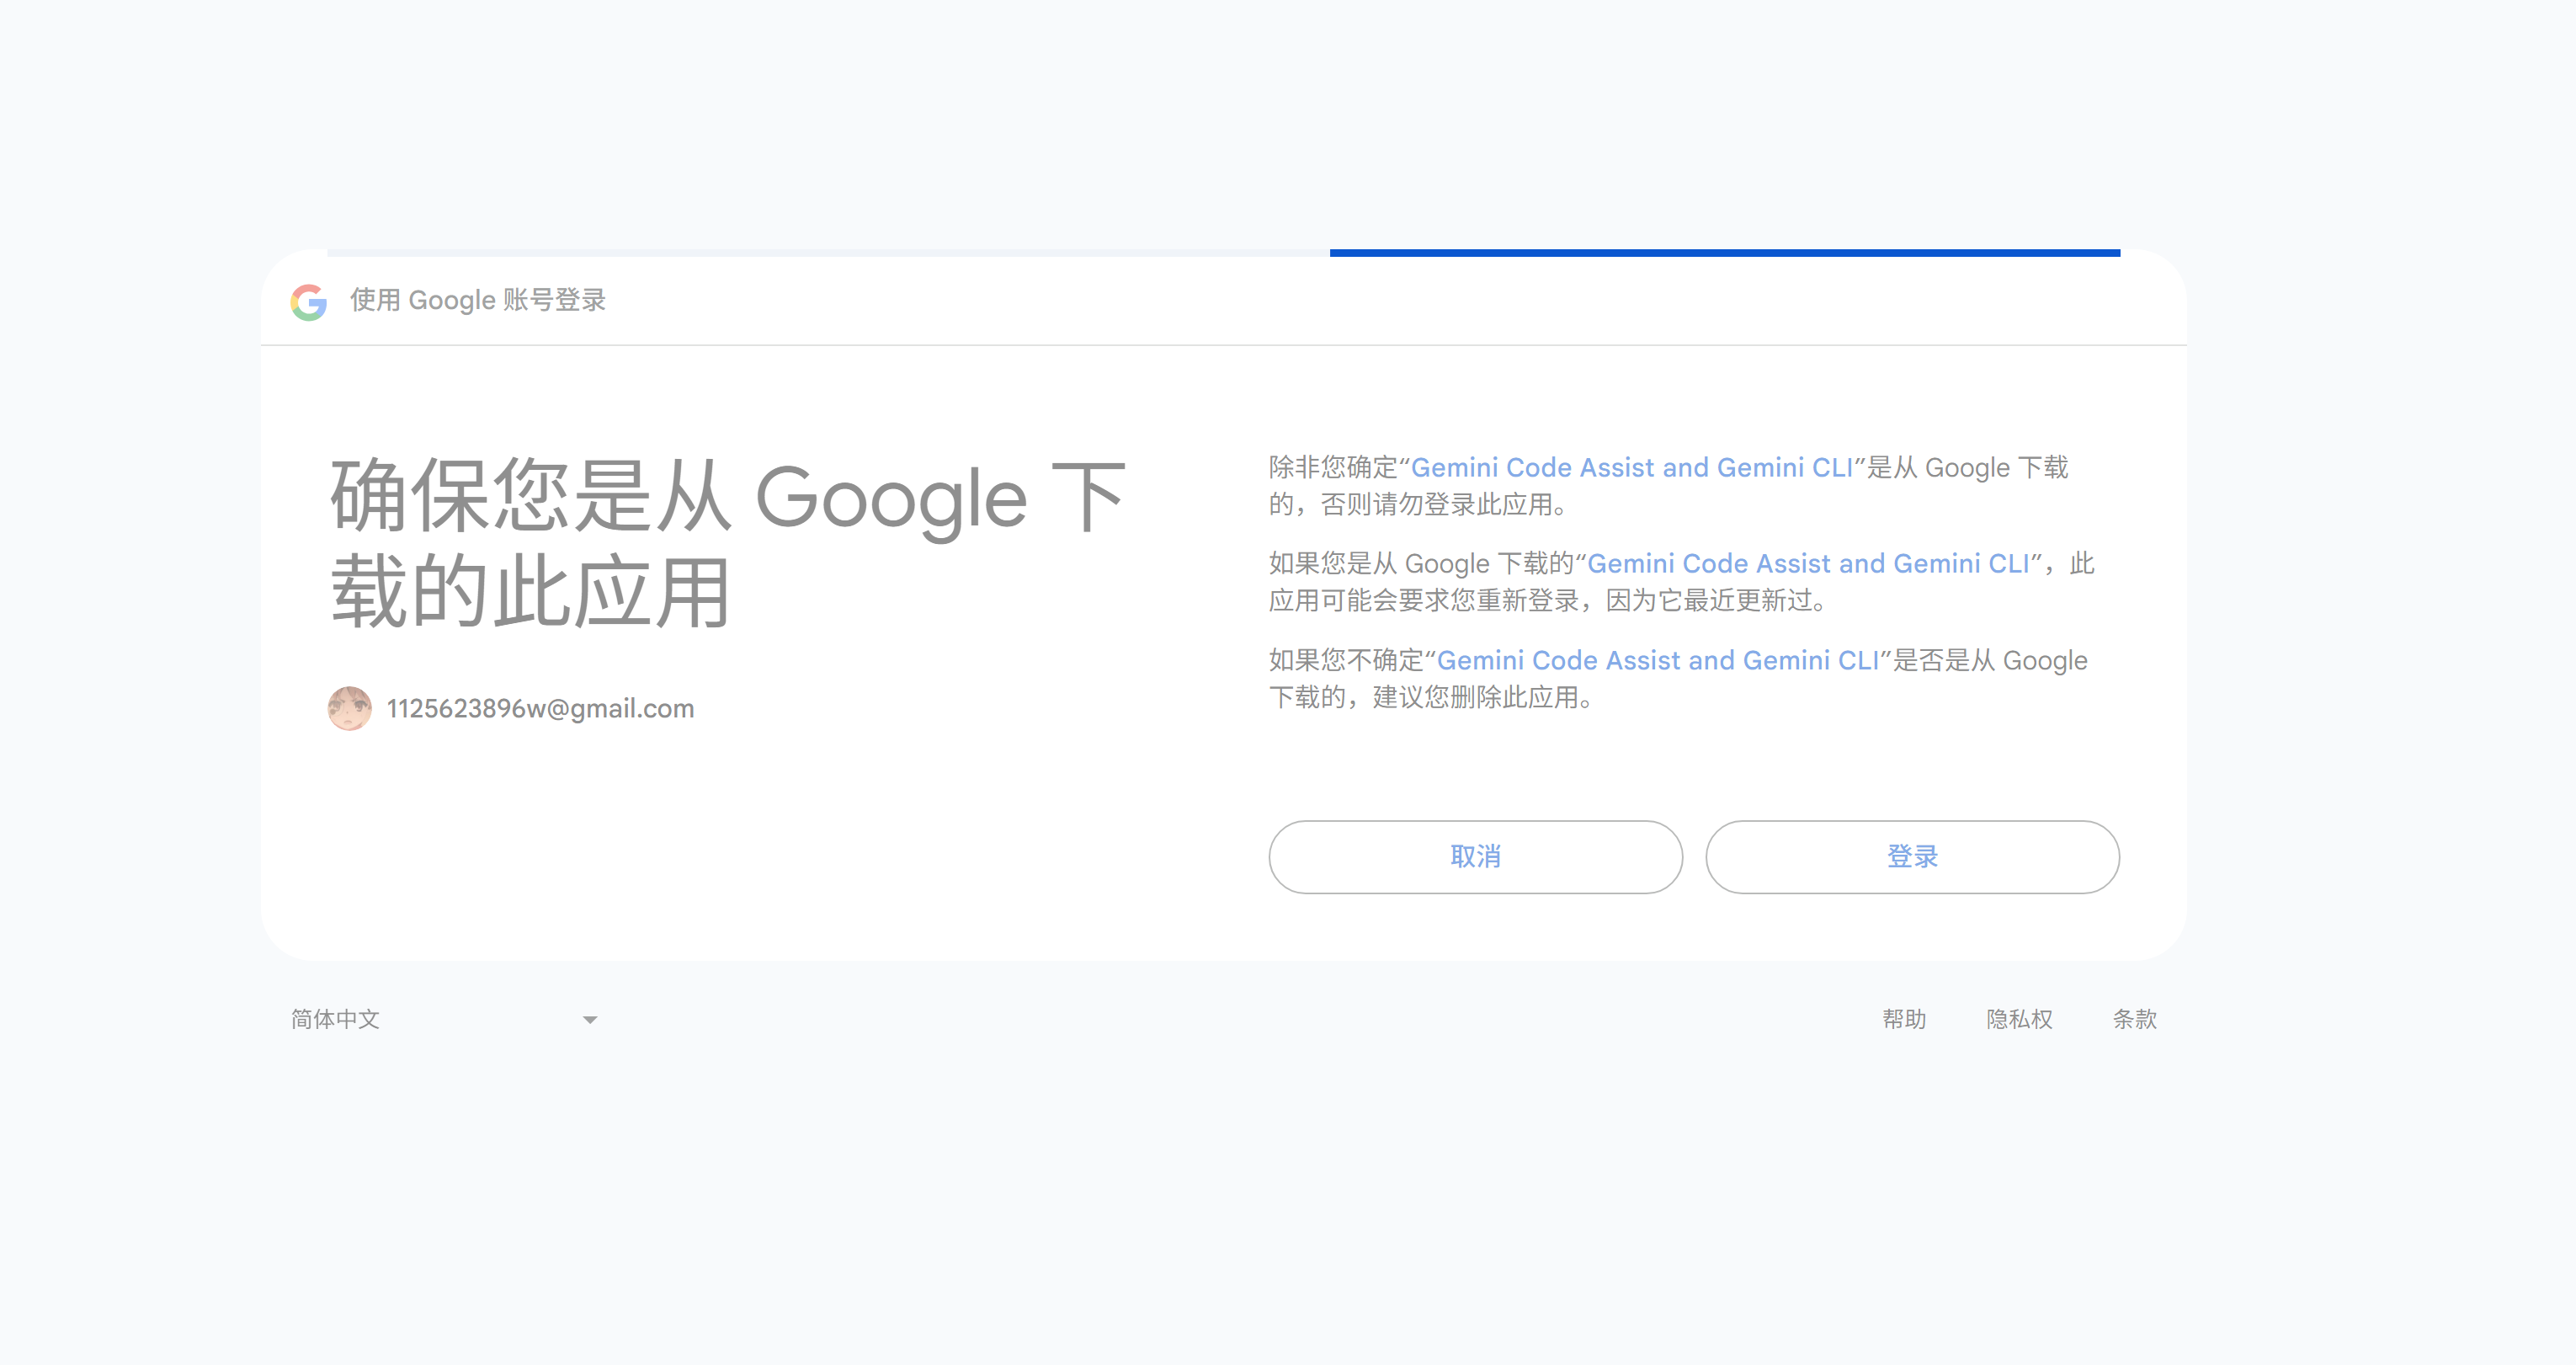Click Gemini Code Assist link in third paragraph
Viewport: 2576px width, 1365px height.
click(1658, 660)
